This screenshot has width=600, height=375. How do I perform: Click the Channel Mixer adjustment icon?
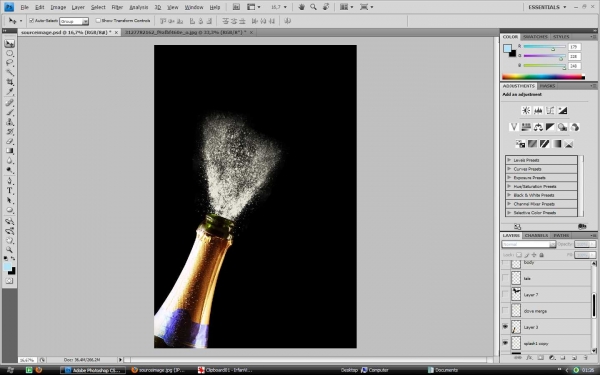tap(575, 127)
